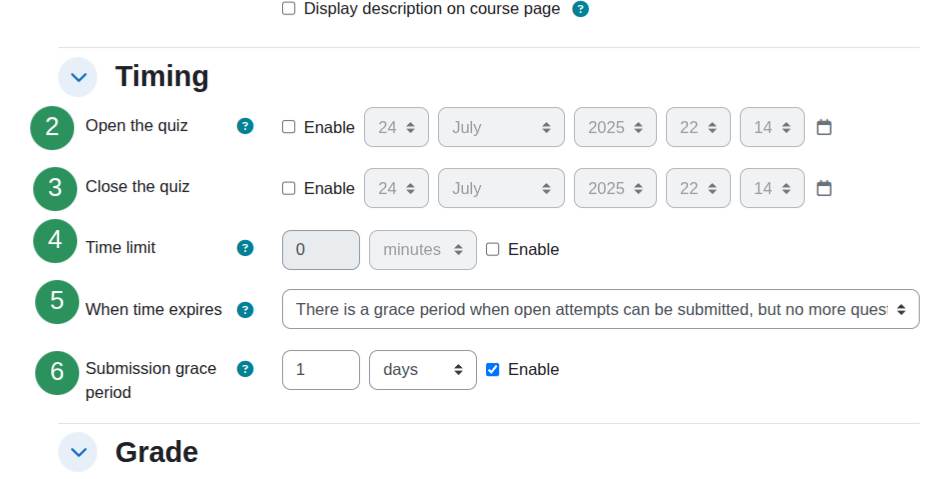The height and width of the screenshot is (479, 946).
Task: Tick Display description on course page checkbox
Action: (x=289, y=8)
